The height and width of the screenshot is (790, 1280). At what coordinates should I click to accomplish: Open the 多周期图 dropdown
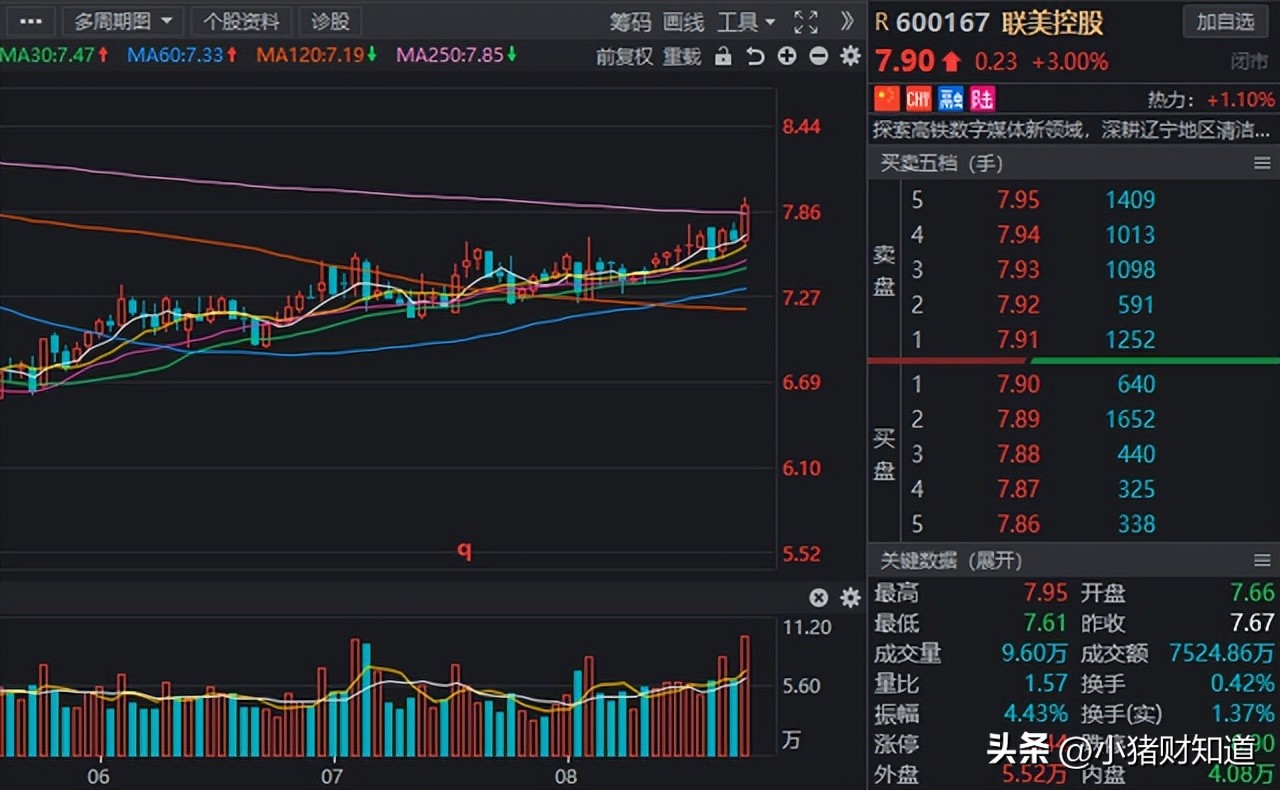click(122, 21)
